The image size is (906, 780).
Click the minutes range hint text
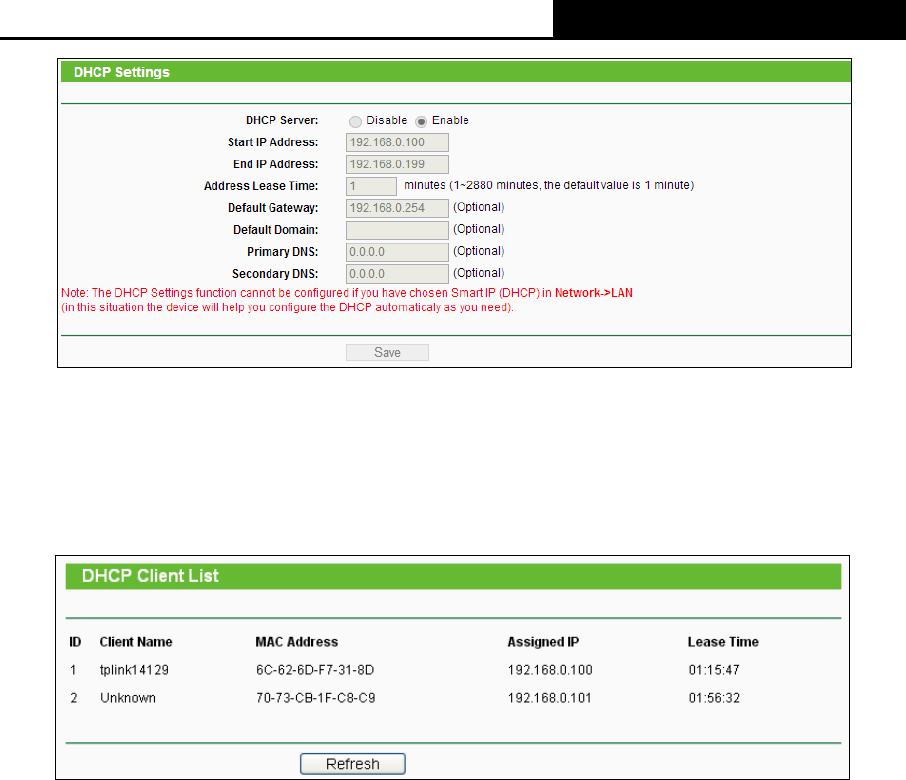549,185
